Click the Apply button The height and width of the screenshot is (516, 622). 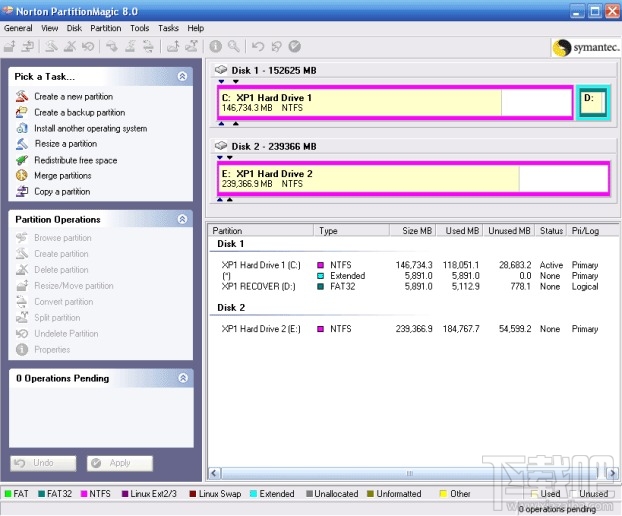pos(120,463)
